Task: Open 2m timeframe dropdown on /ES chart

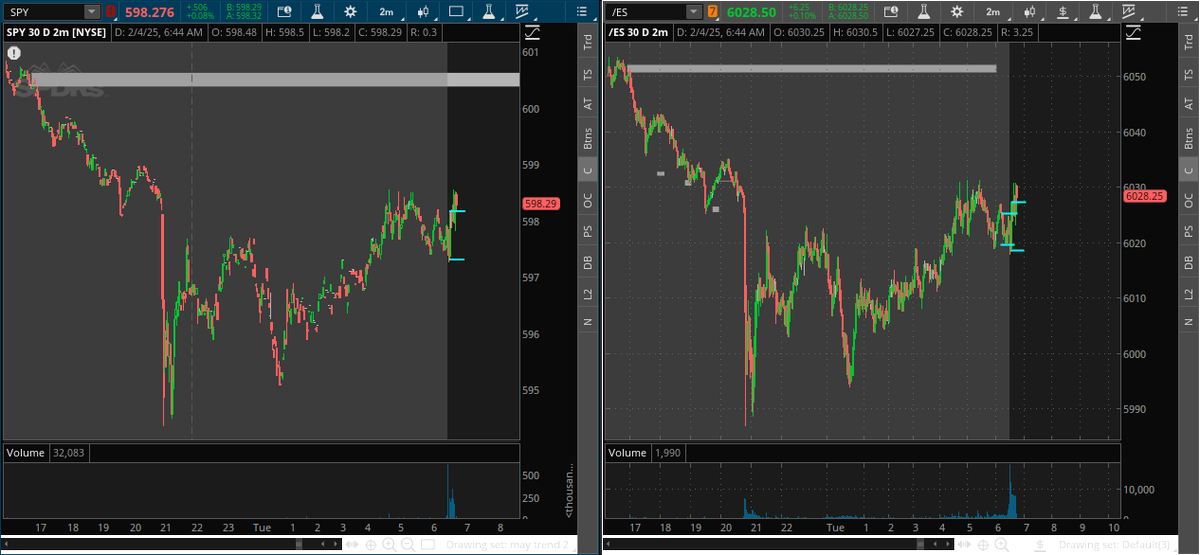Action: pyautogui.click(x=994, y=12)
